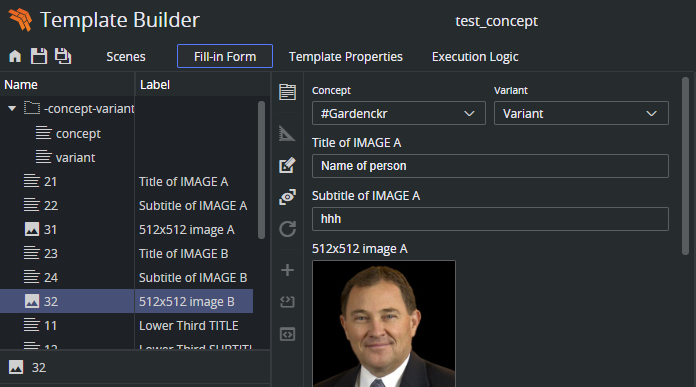Select the ruler triangle layout icon
The width and height of the screenshot is (696, 387).
(x=287, y=133)
